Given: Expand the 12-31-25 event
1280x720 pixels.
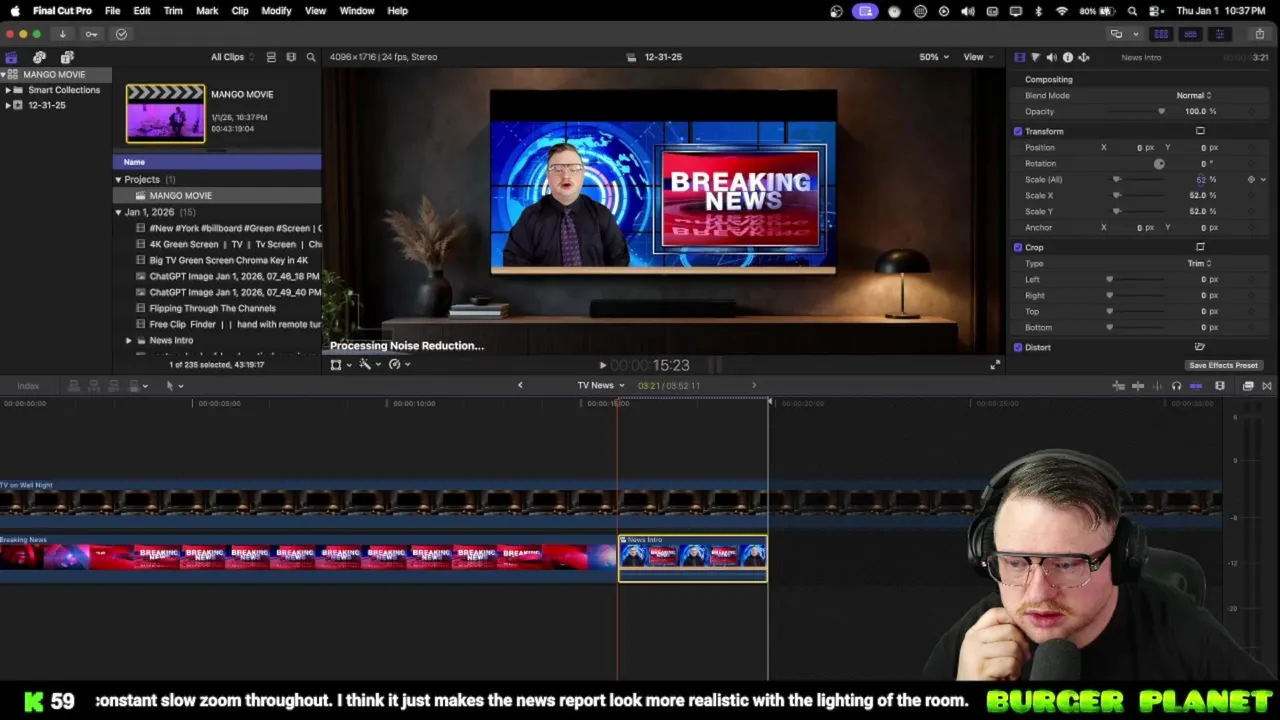Looking at the screenshot, I should [x=8, y=105].
